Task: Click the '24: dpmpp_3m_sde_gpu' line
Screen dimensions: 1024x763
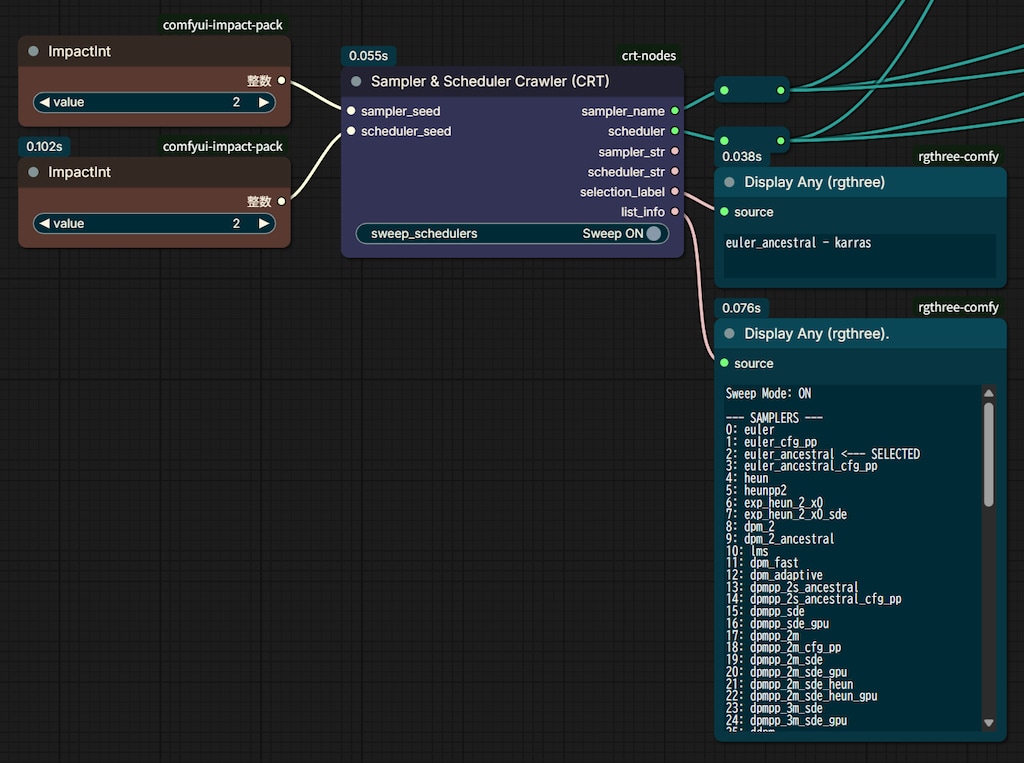Action: [x=786, y=721]
